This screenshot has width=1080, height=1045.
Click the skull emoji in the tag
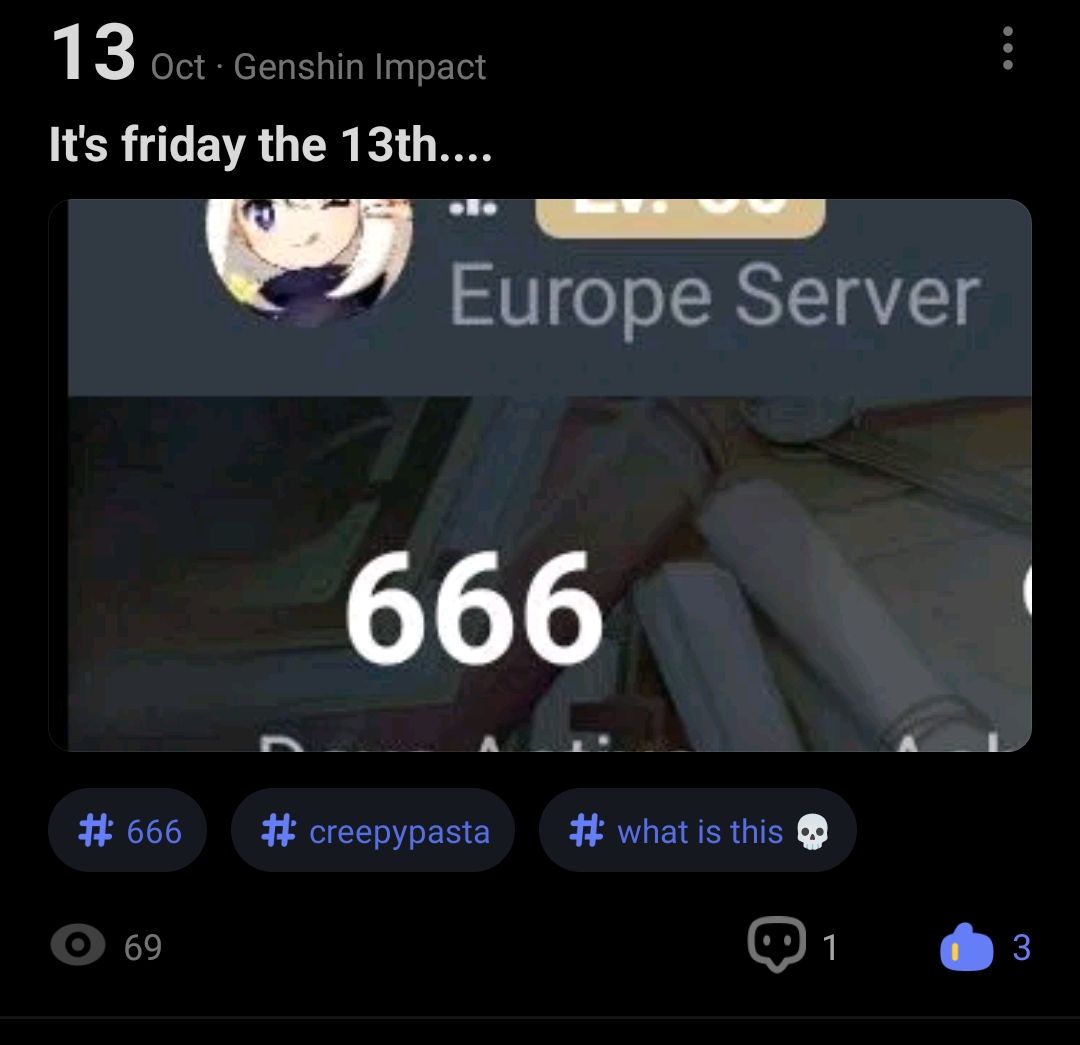812,831
